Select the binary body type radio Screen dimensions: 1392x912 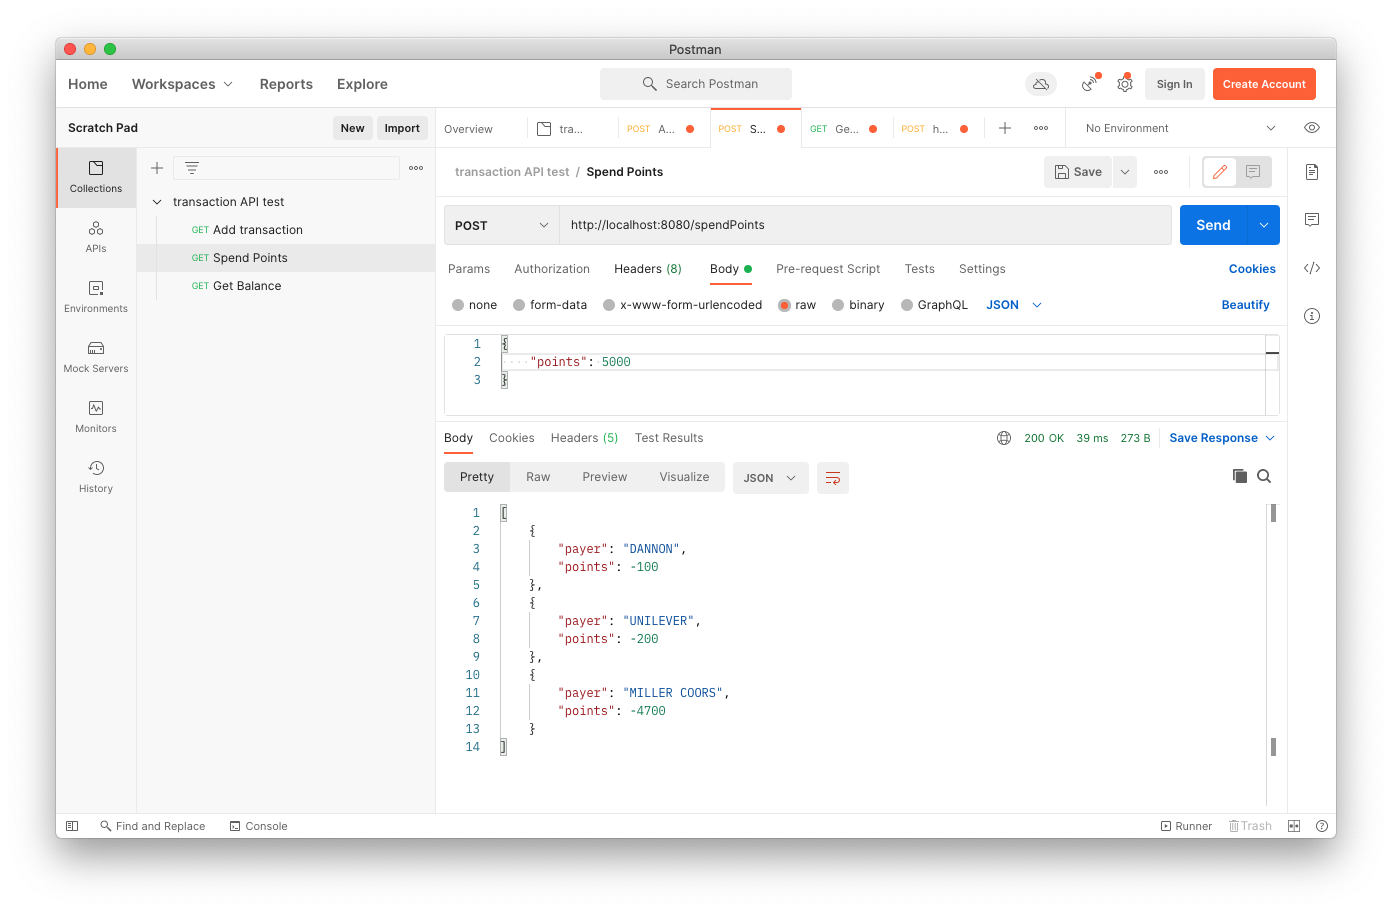click(838, 305)
